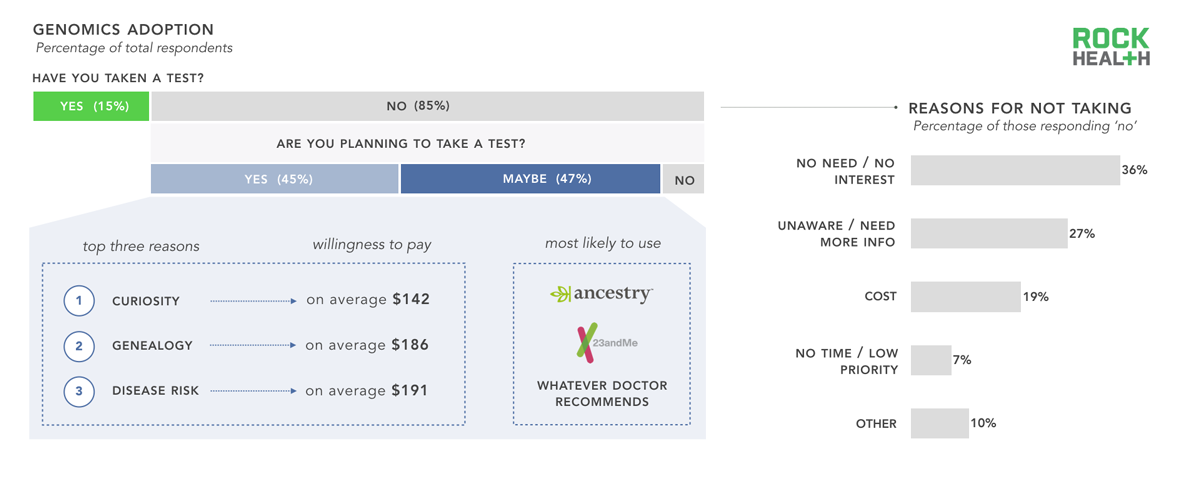Select the circled number 2 icon
This screenshot has height=500, width=1200.
(x=79, y=346)
